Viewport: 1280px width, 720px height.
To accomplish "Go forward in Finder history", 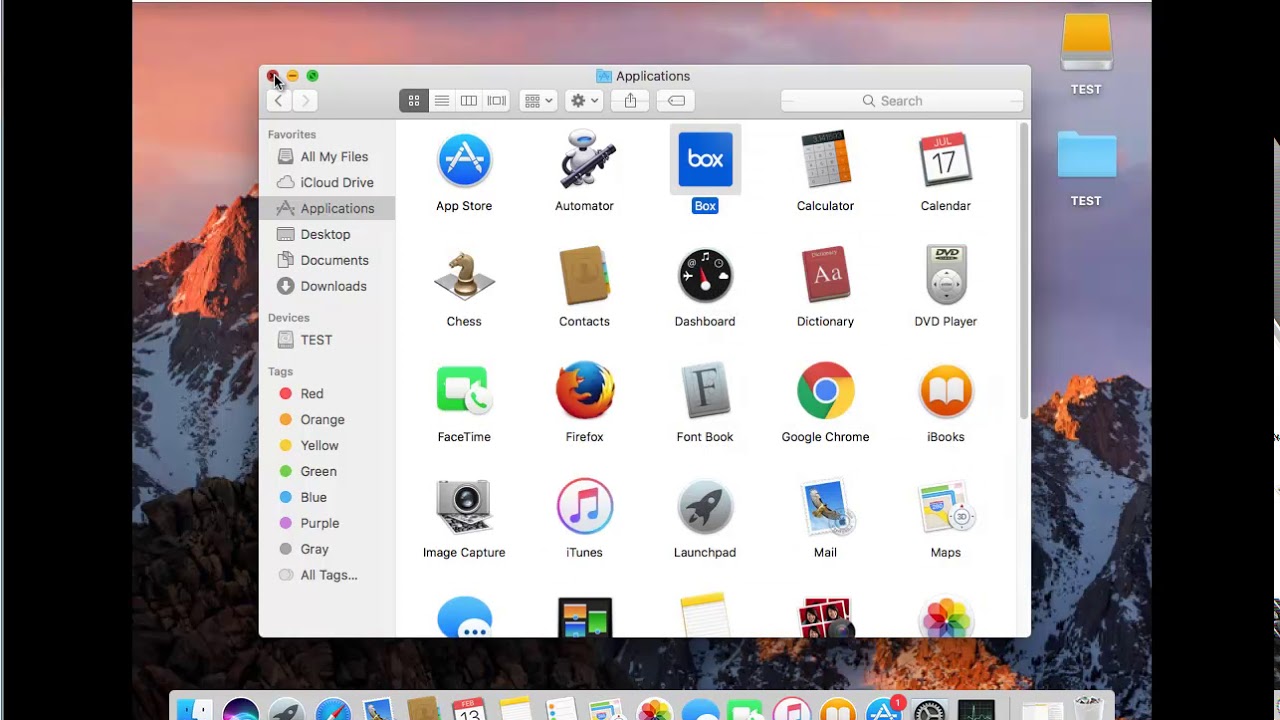I will (305, 101).
